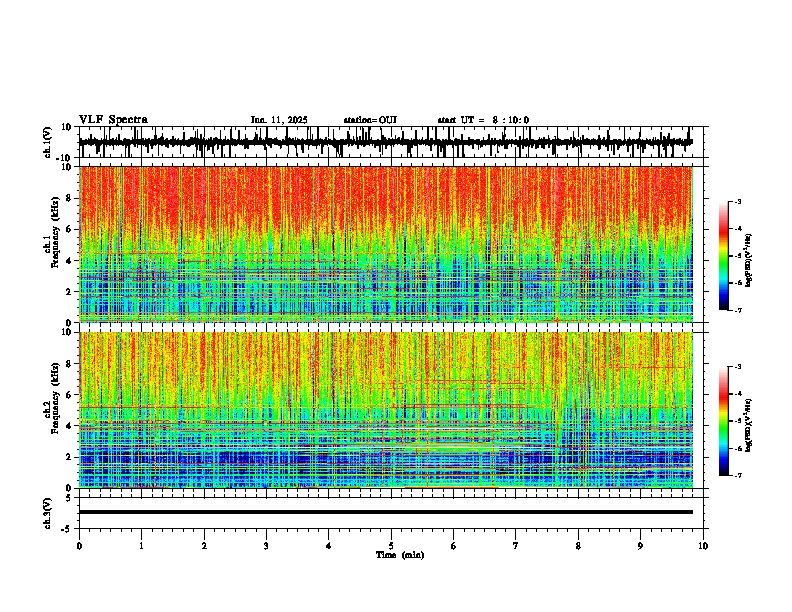Click the "5" tick on the time axis

(x=391, y=546)
